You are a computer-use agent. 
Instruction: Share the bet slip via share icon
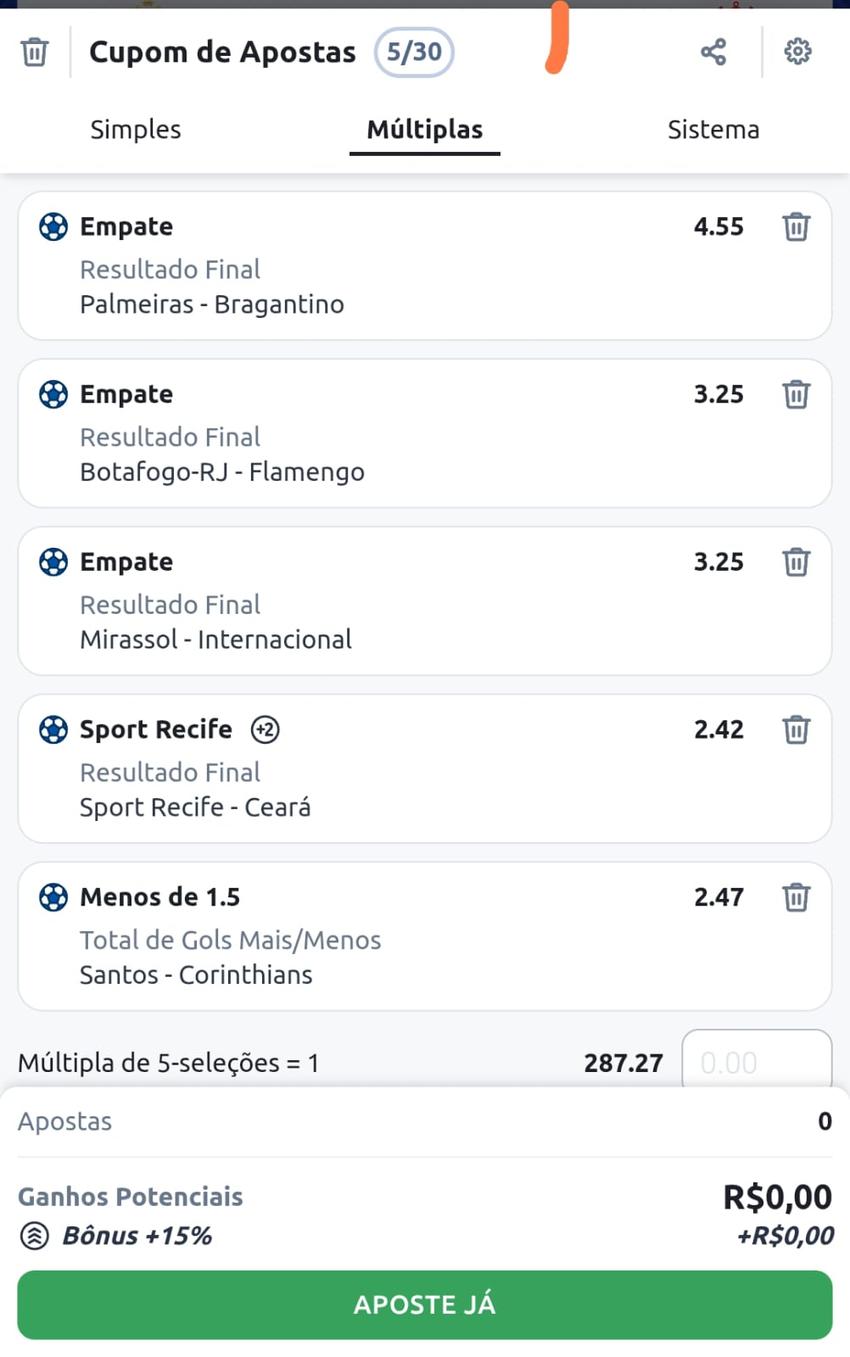(713, 52)
